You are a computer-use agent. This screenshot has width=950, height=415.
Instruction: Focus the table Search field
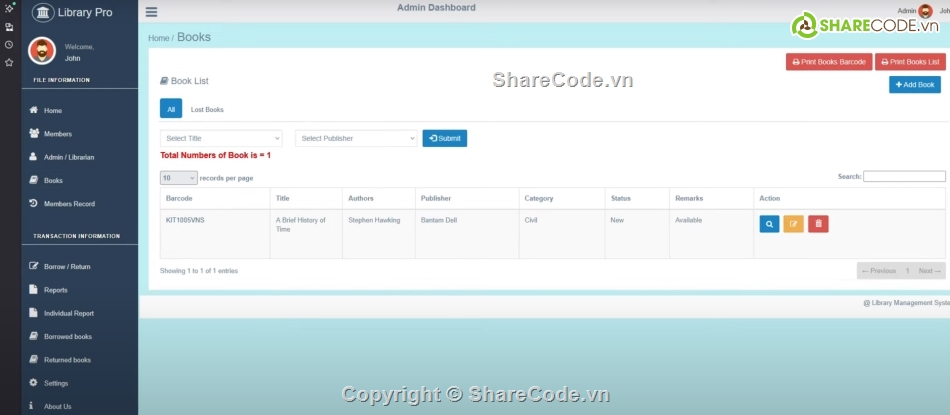coord(904,176)
